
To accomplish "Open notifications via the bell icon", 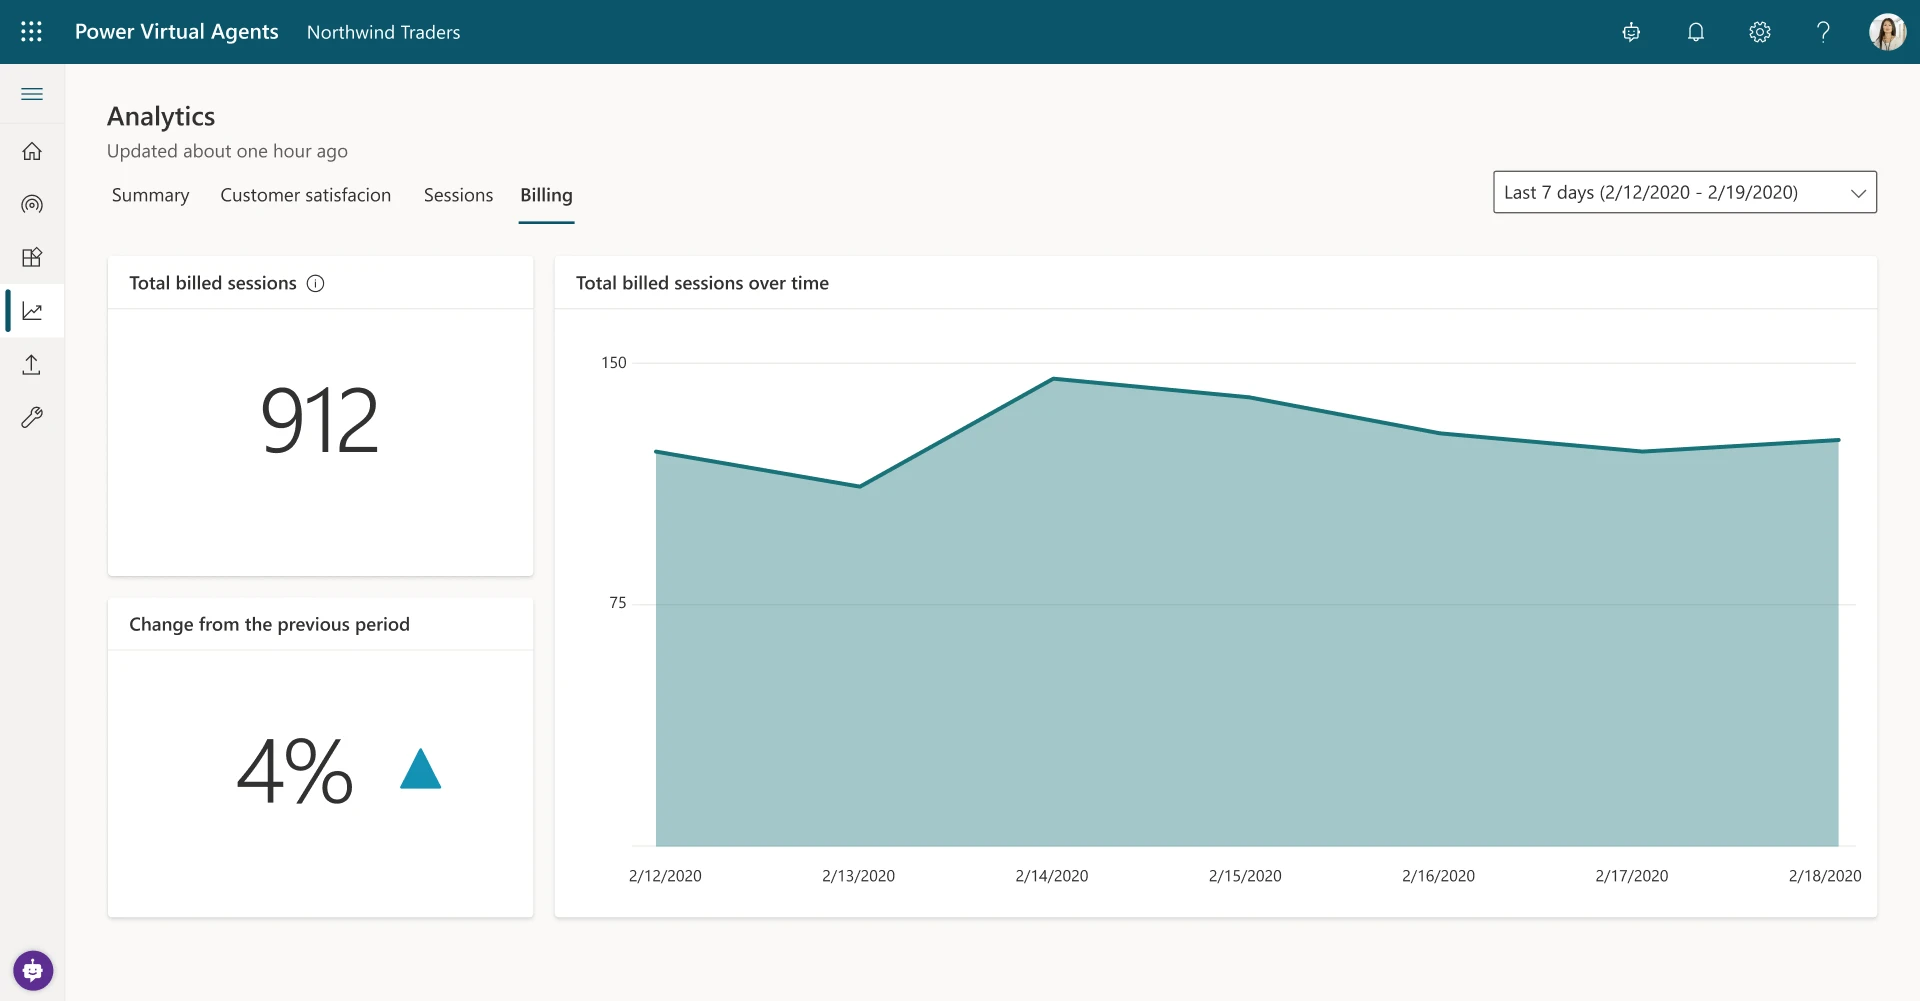I will 1695,31.
